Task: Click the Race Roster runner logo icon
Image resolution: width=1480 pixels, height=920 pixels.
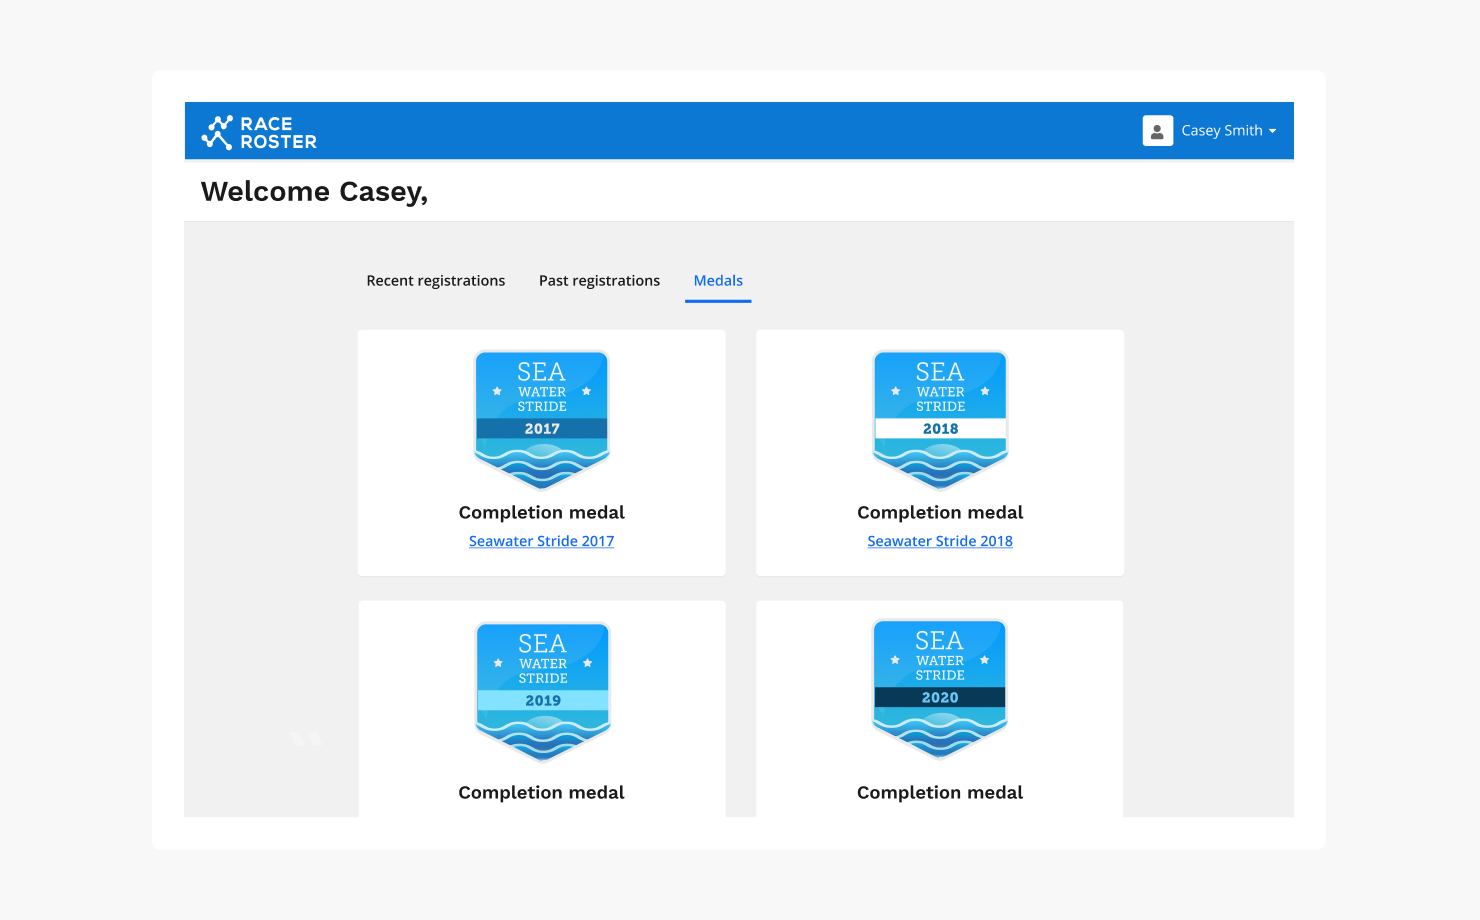Action: tap(216, 132)
